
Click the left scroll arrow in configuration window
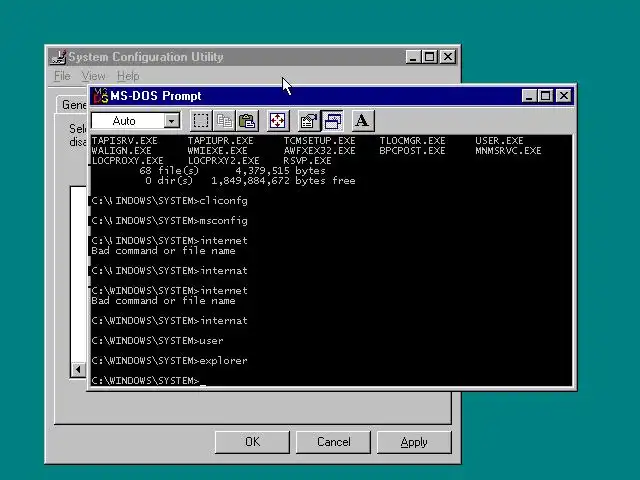(78, 370)
